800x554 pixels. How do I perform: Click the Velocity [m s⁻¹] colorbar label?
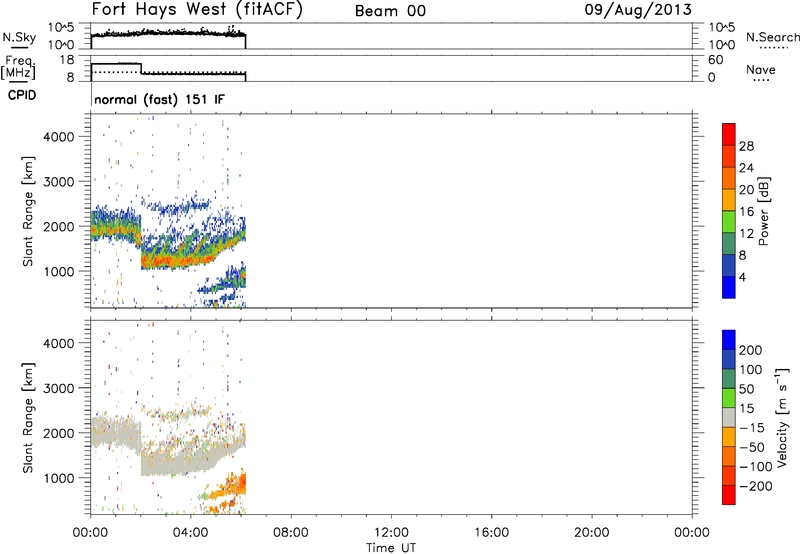tap(783, 417)
